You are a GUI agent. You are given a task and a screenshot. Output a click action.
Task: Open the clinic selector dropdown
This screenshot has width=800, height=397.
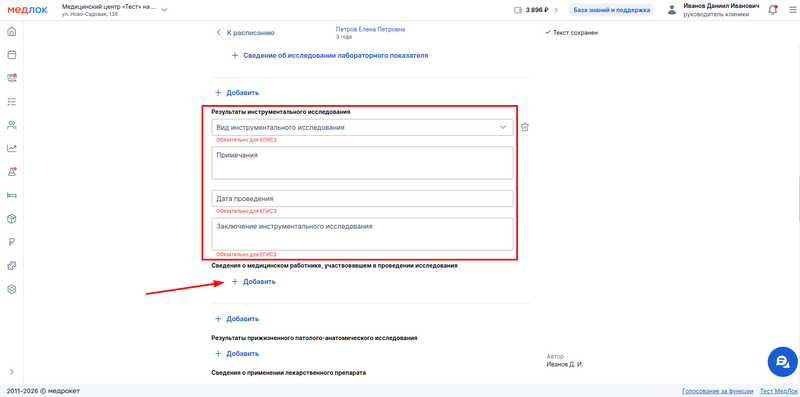(114, 10)
